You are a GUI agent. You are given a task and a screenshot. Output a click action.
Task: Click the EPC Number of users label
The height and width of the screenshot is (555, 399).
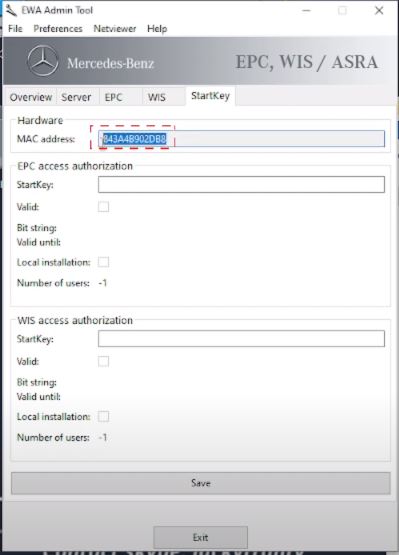[x=53, y=283]
